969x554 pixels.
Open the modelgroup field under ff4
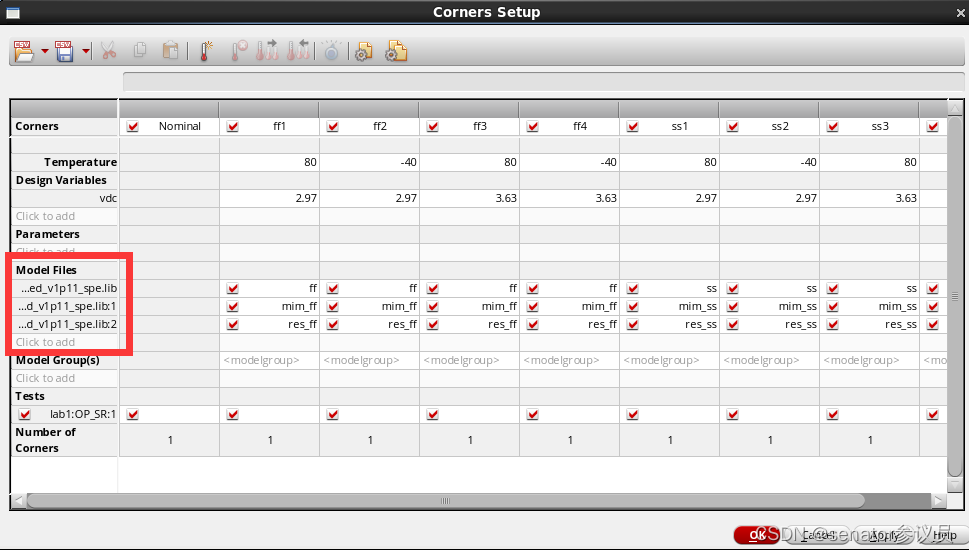point(570,360)
